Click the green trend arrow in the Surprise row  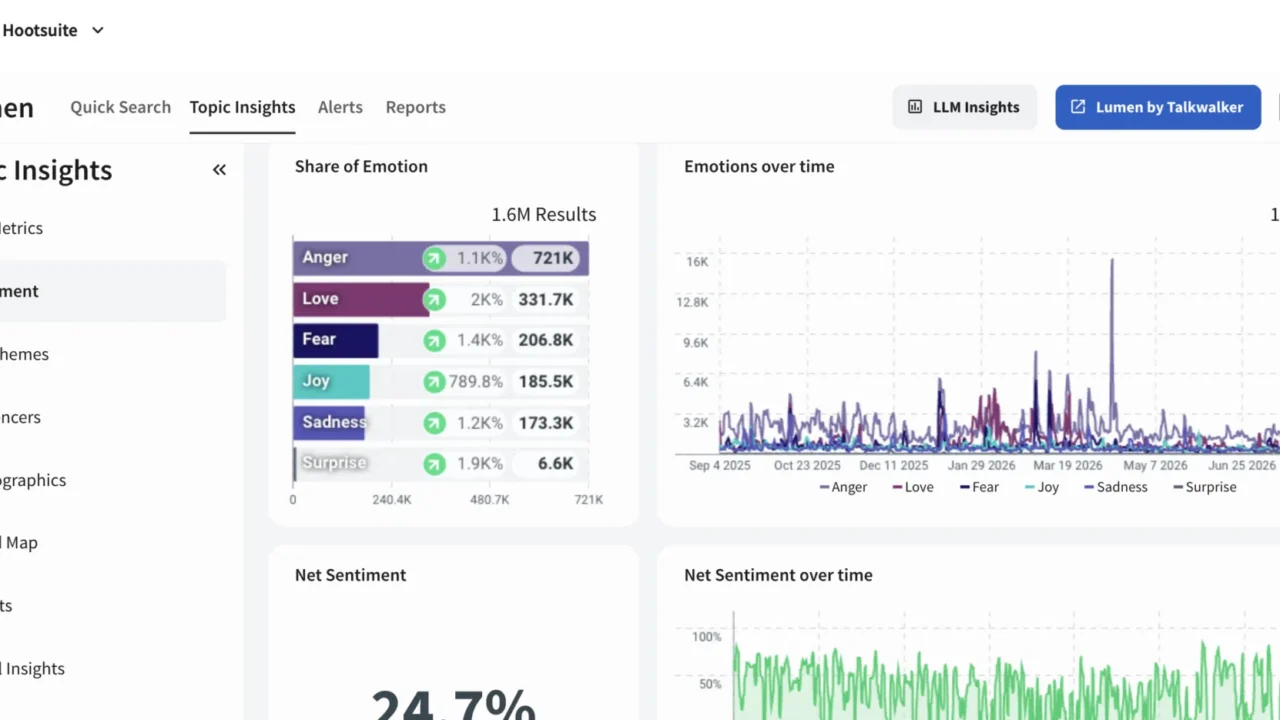434,464
